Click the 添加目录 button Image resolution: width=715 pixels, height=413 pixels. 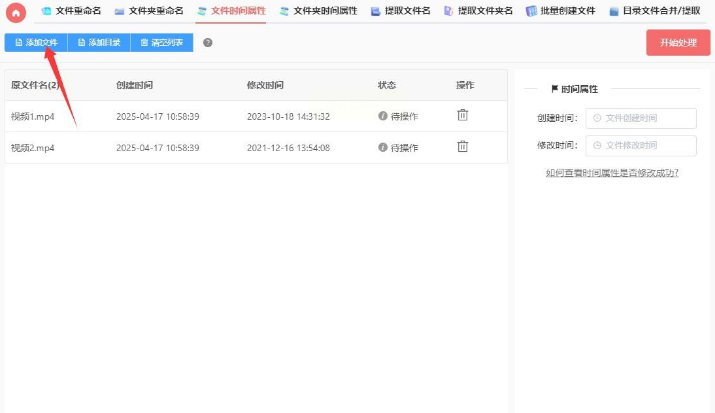coord(99,43)
